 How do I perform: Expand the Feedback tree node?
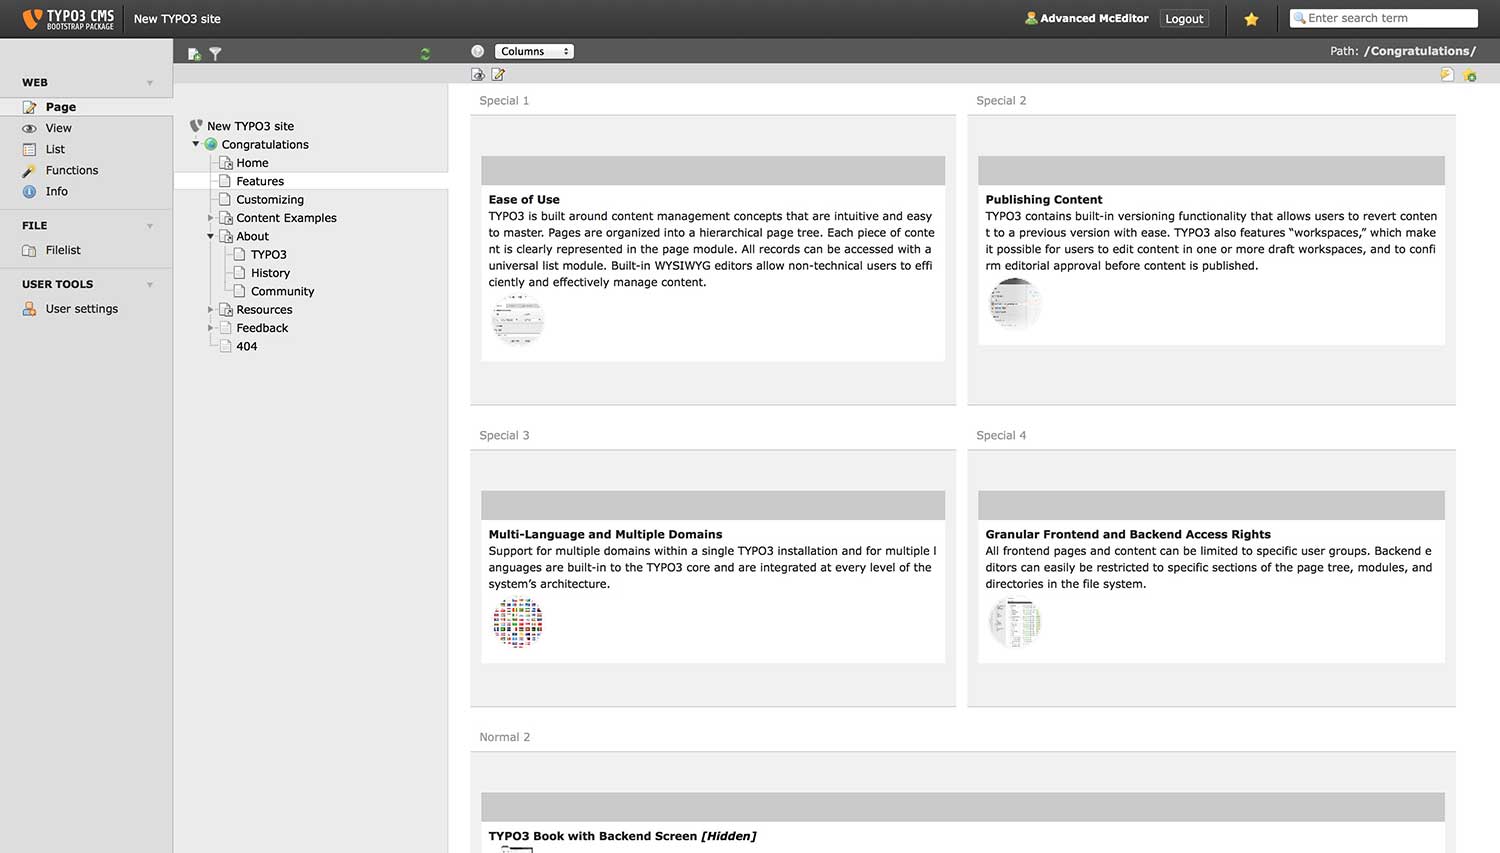pyautogui.click(x=211, y=328)
